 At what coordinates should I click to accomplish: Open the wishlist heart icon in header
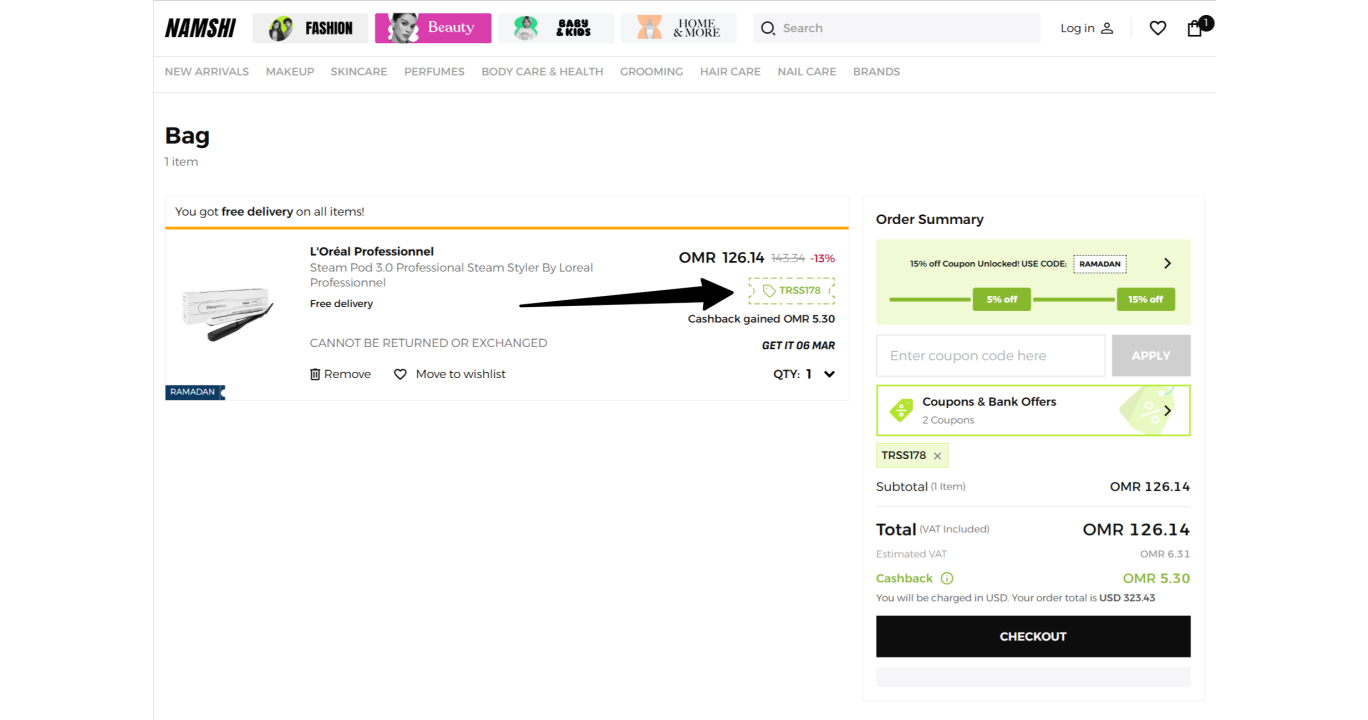[1158, 28]
